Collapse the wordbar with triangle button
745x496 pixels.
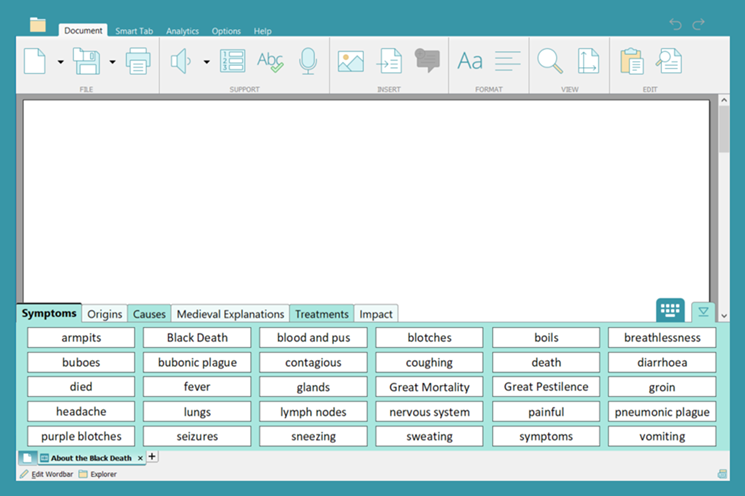click(704, 312)
